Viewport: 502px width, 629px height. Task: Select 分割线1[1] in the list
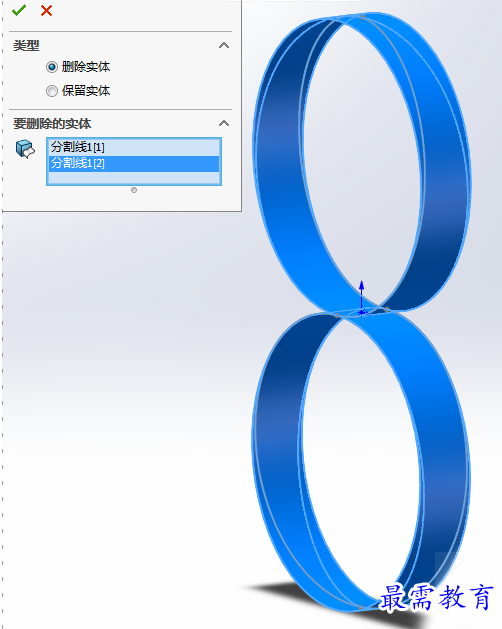[134, 147]
